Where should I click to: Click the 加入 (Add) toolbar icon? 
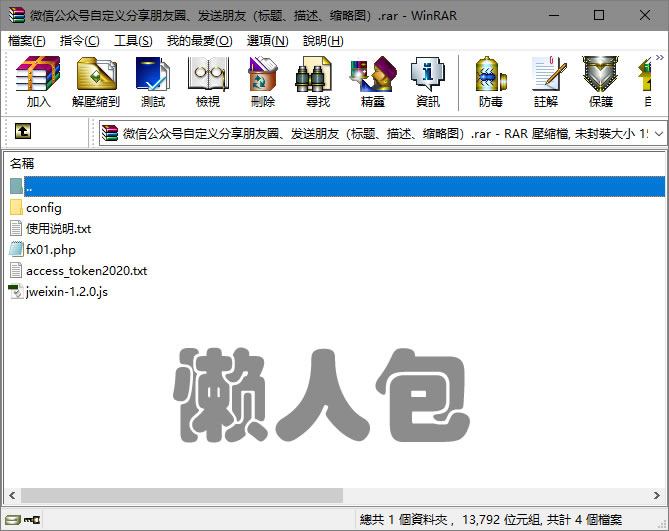39,82
